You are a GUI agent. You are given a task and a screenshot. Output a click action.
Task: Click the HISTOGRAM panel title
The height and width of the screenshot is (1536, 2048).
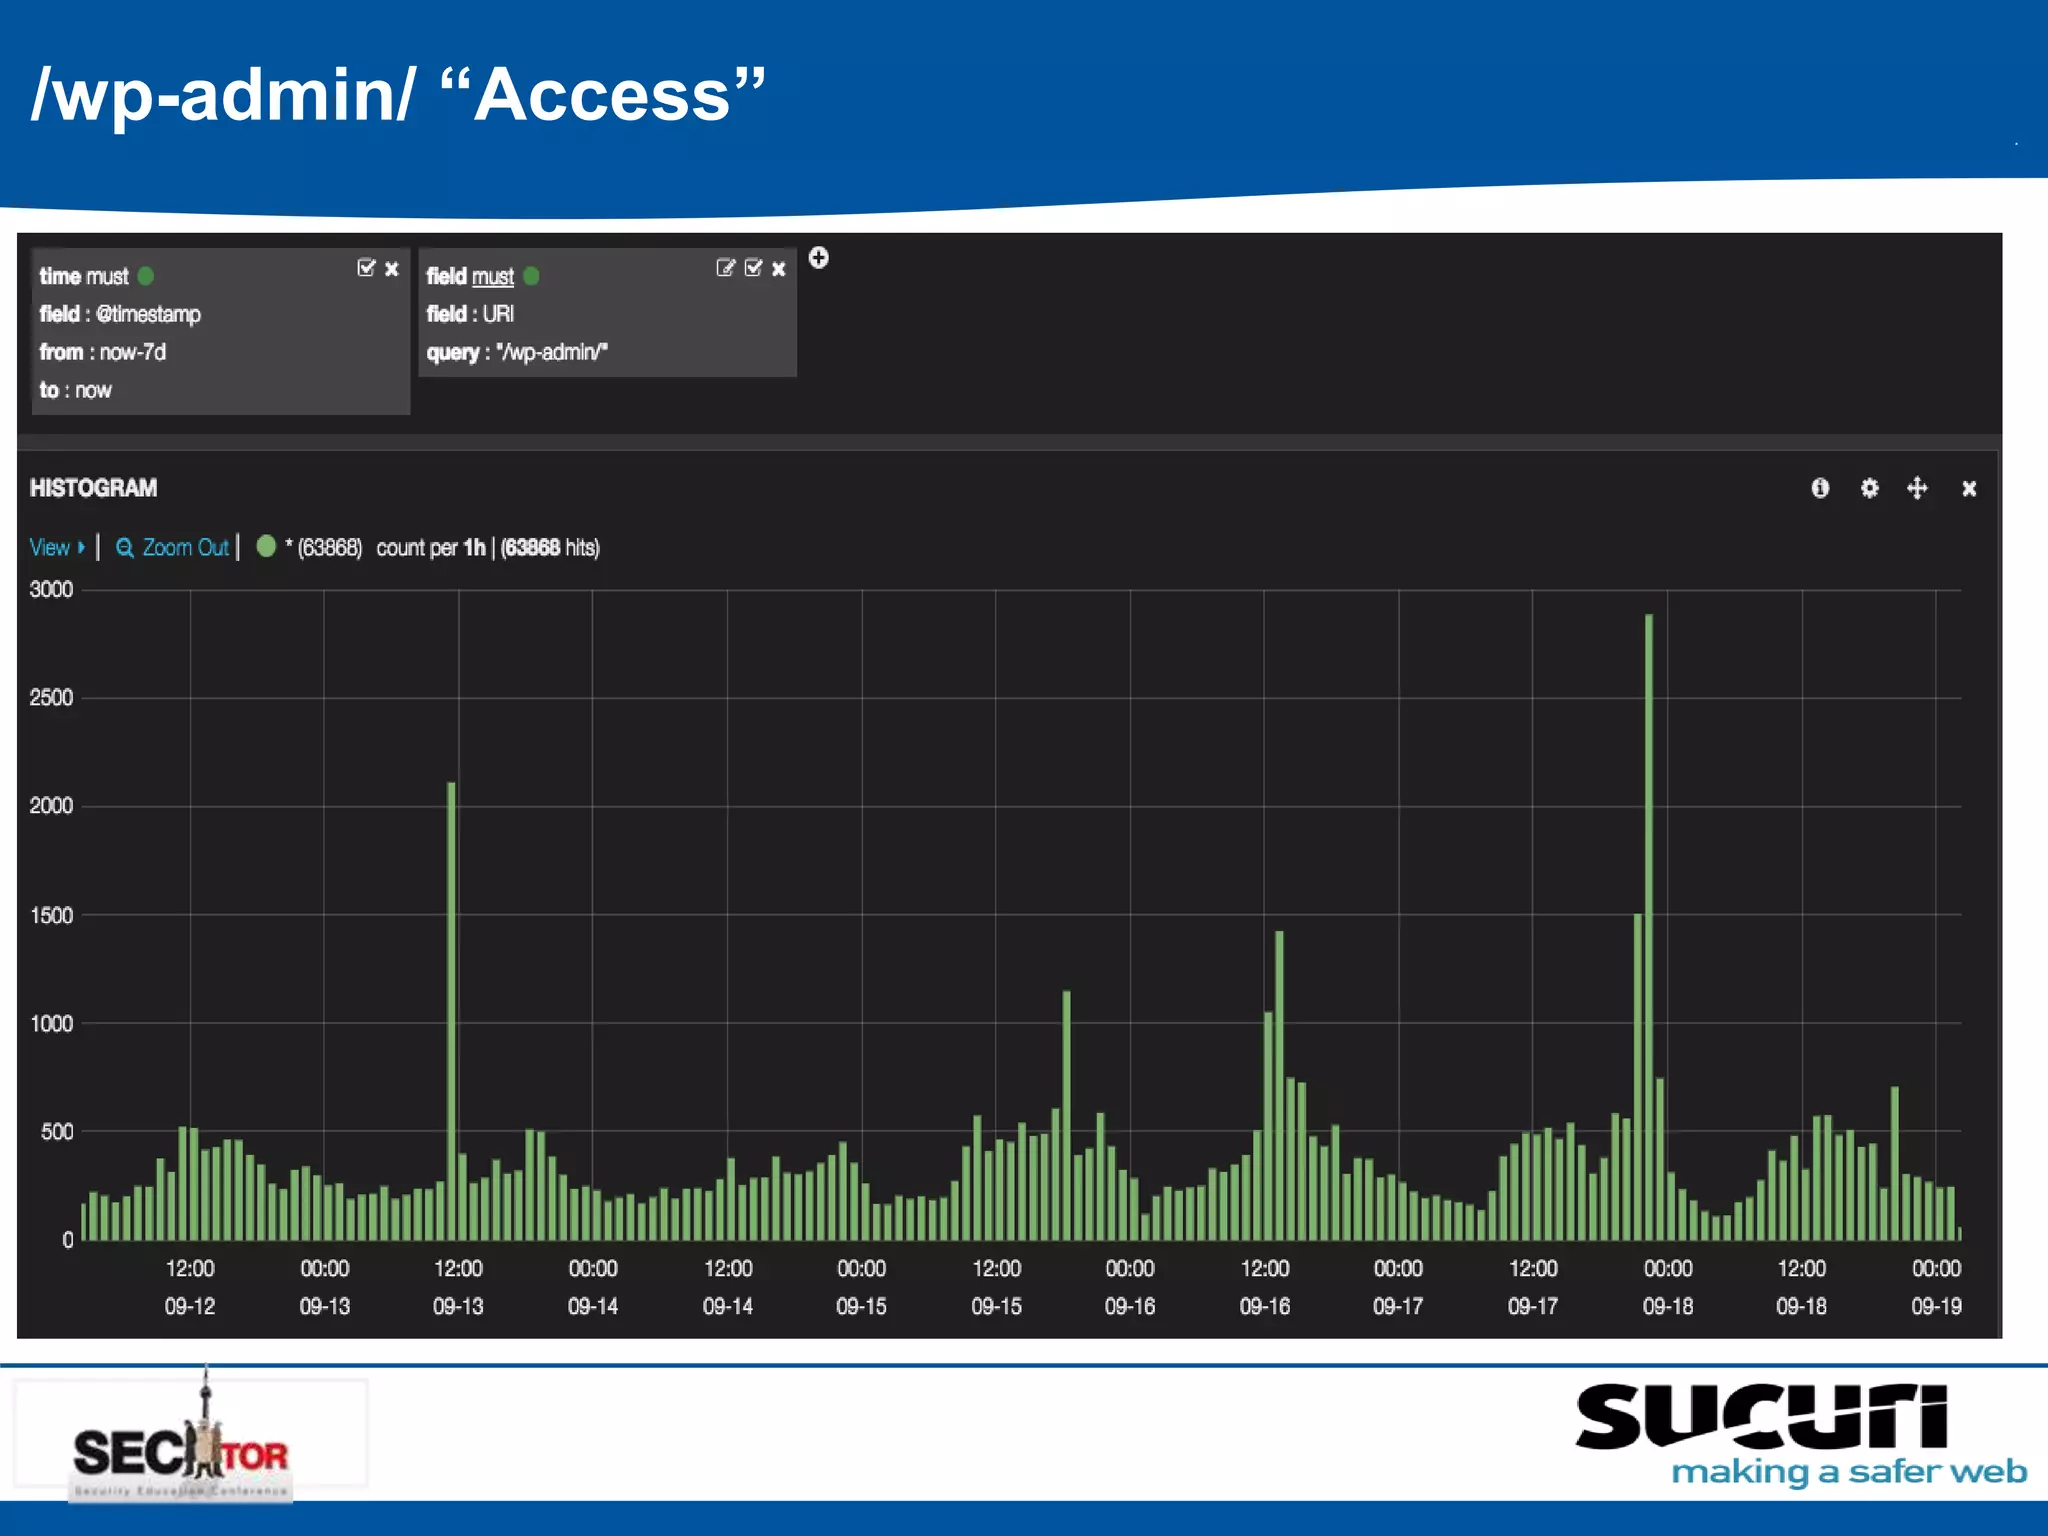click(x=93, y=488)
